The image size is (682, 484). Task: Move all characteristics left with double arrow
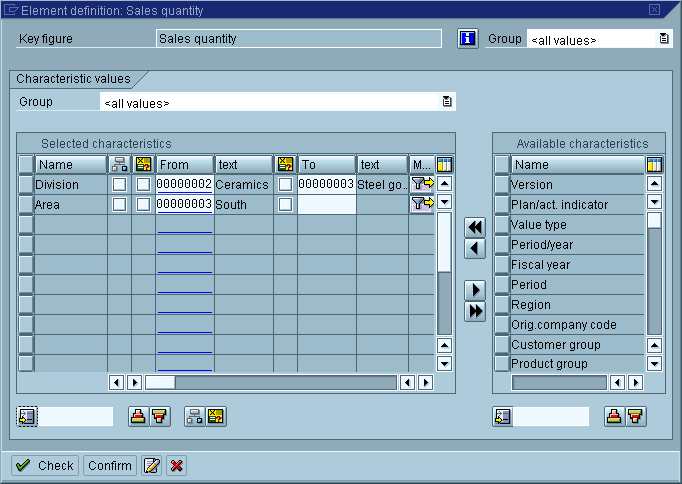tap(475, 227)
